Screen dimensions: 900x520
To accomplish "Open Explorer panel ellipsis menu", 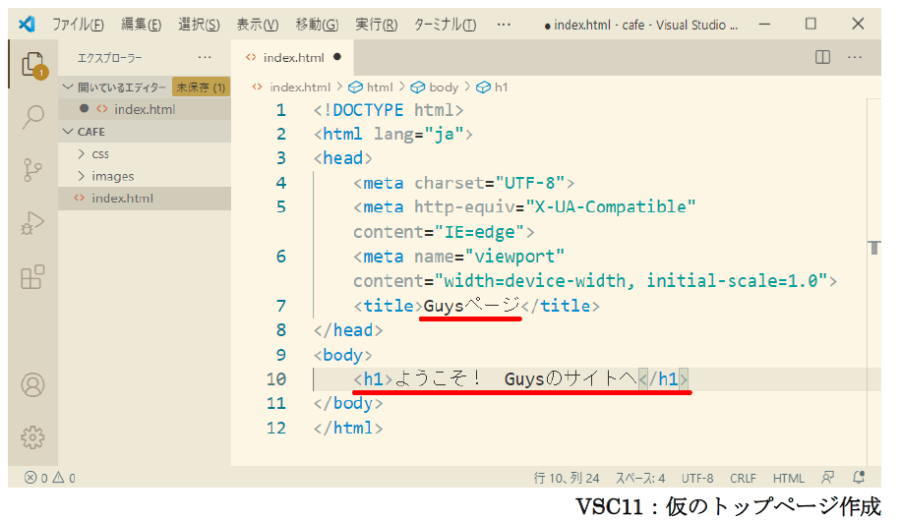I will 204,57.
